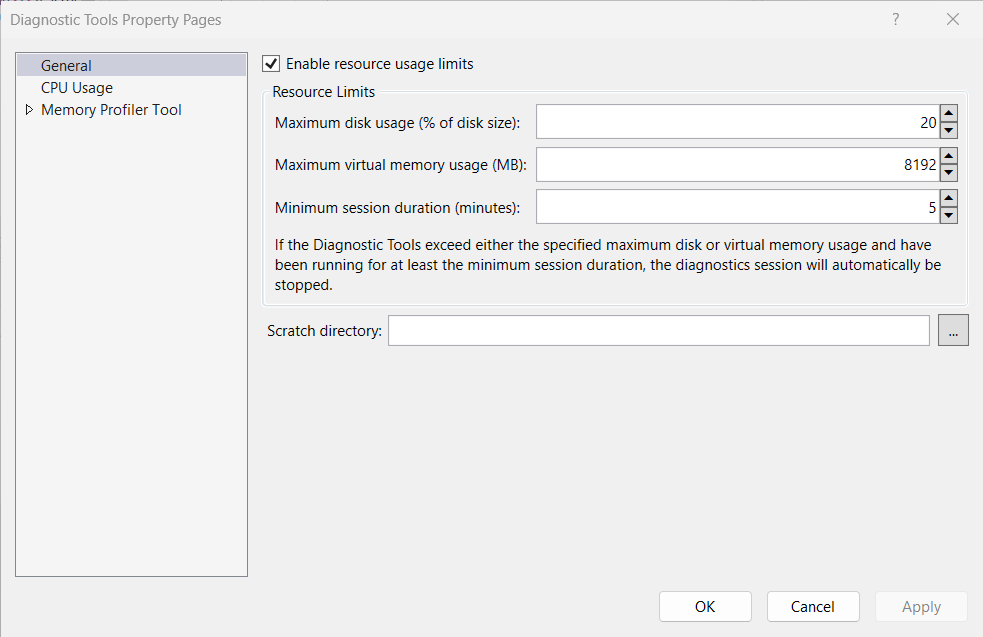Viewport: 983px width, 637px height.
Task: Apply the current property changes
Action: [920, 606]
